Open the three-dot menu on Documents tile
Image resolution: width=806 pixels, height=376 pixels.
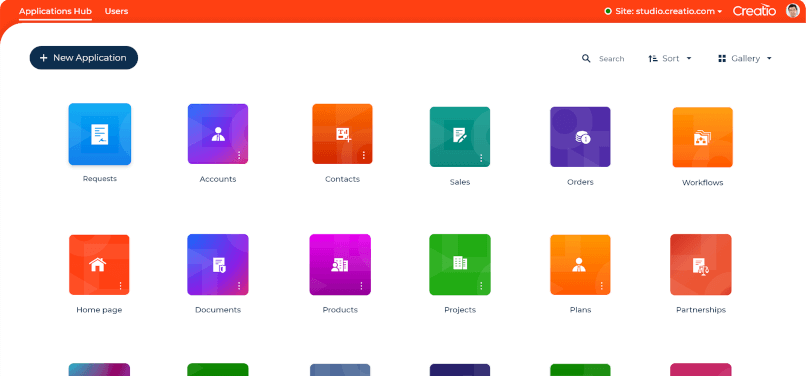tap(239, 285)
